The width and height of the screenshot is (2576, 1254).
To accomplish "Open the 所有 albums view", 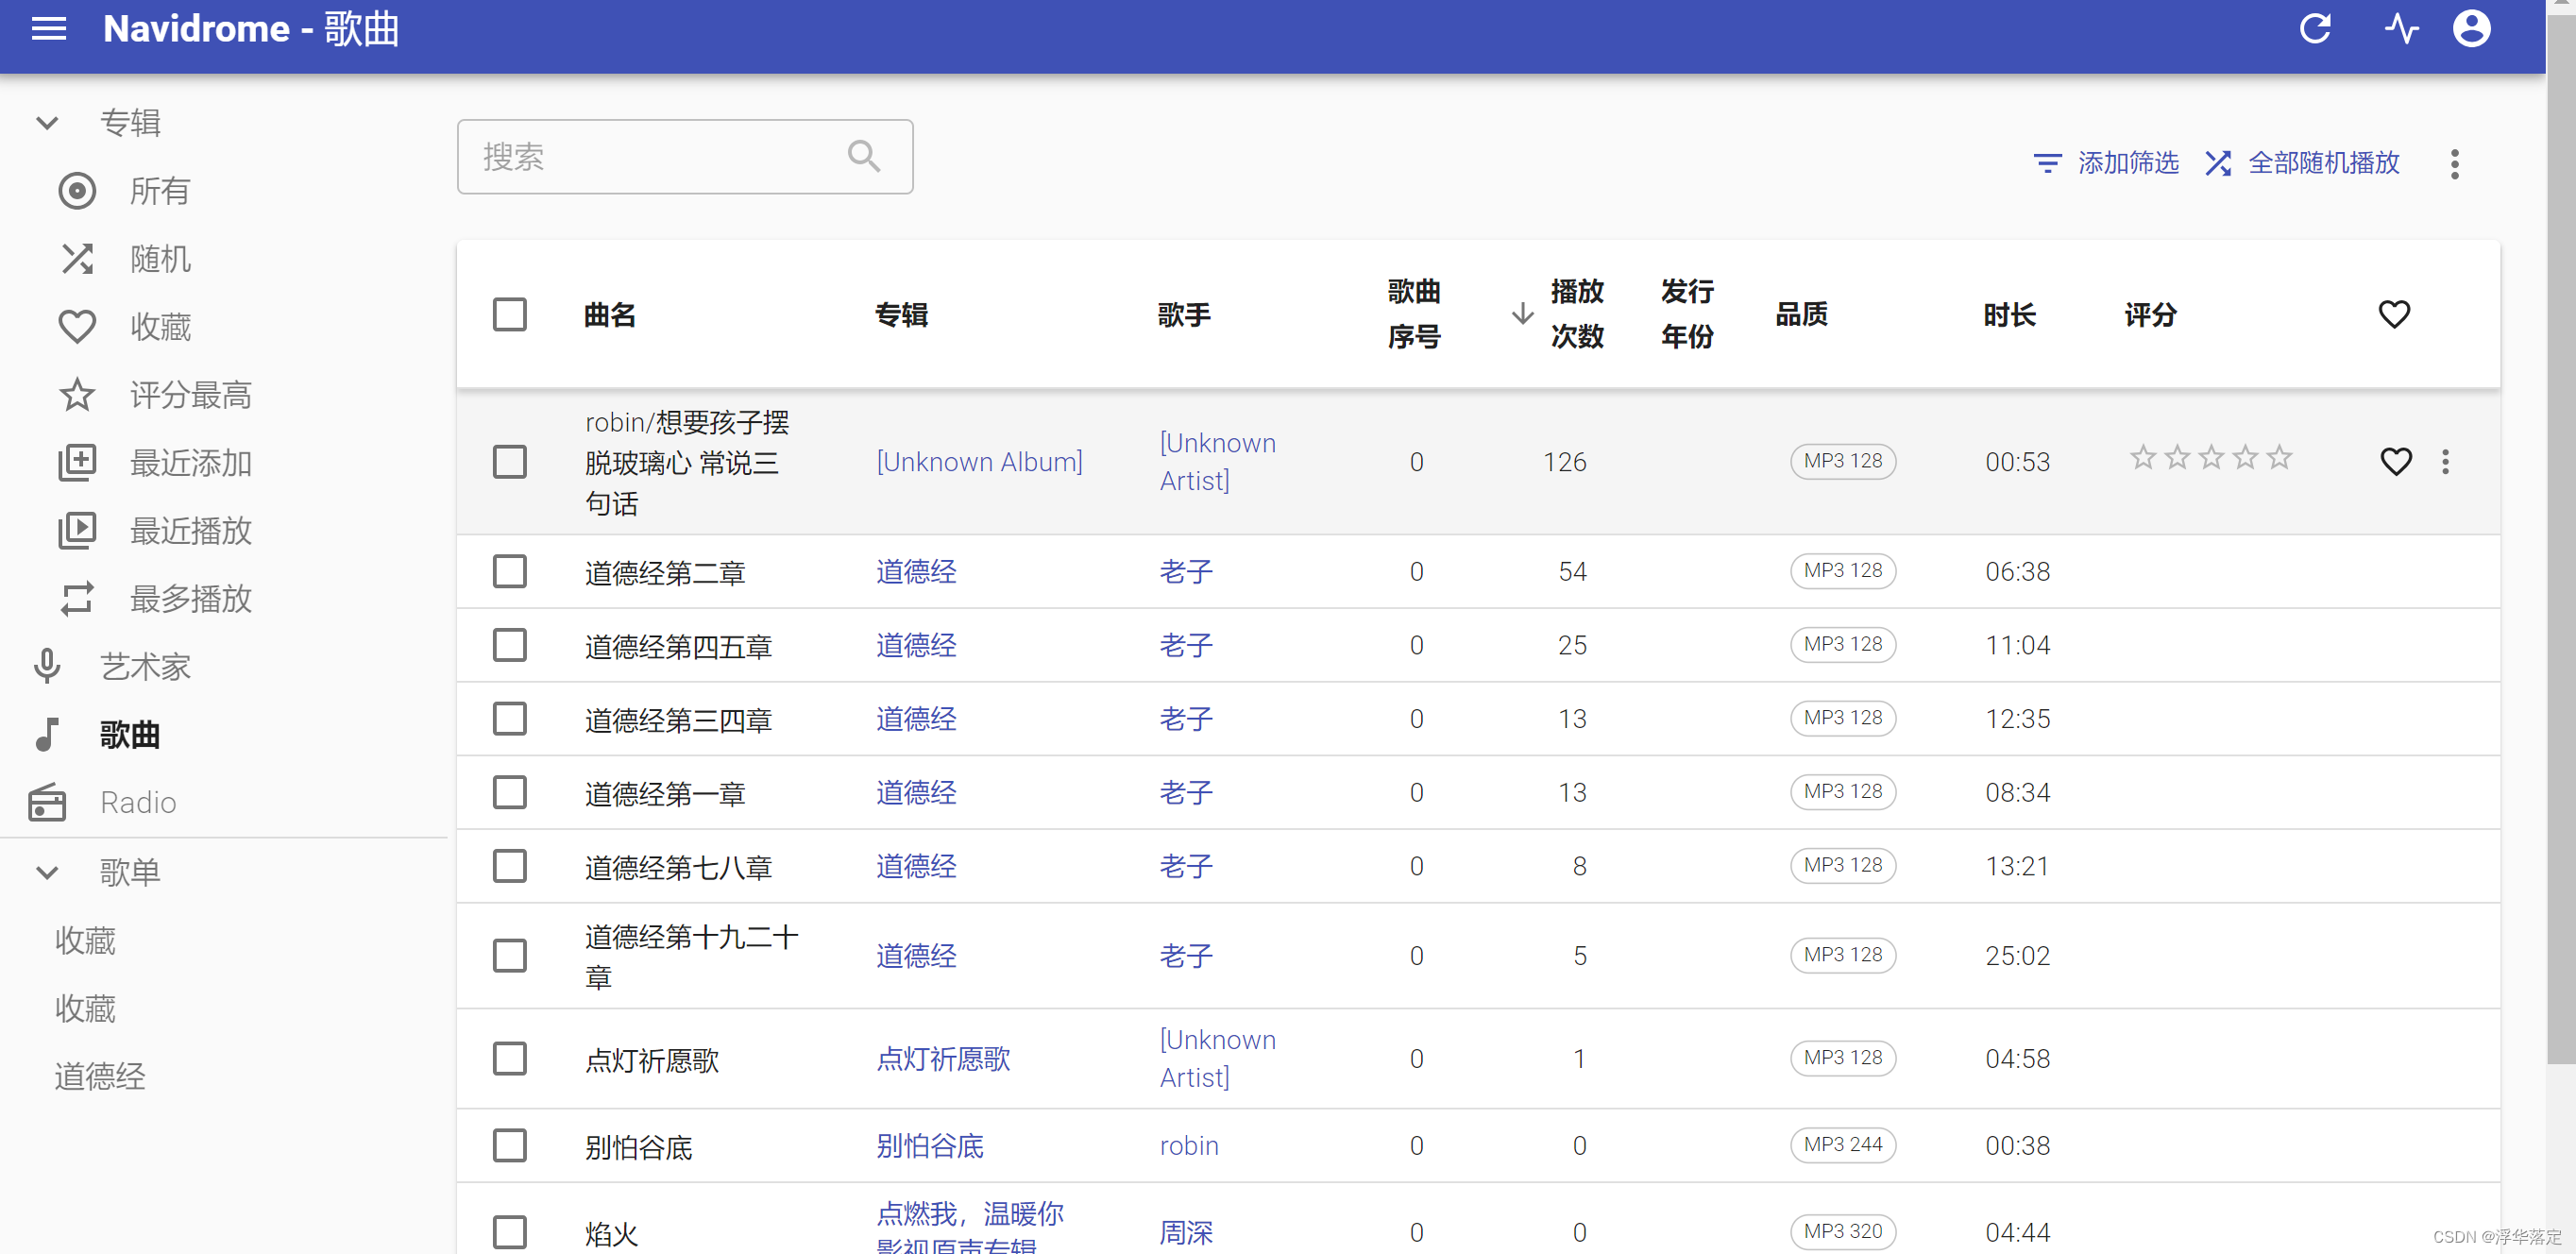I will (160, 191).
